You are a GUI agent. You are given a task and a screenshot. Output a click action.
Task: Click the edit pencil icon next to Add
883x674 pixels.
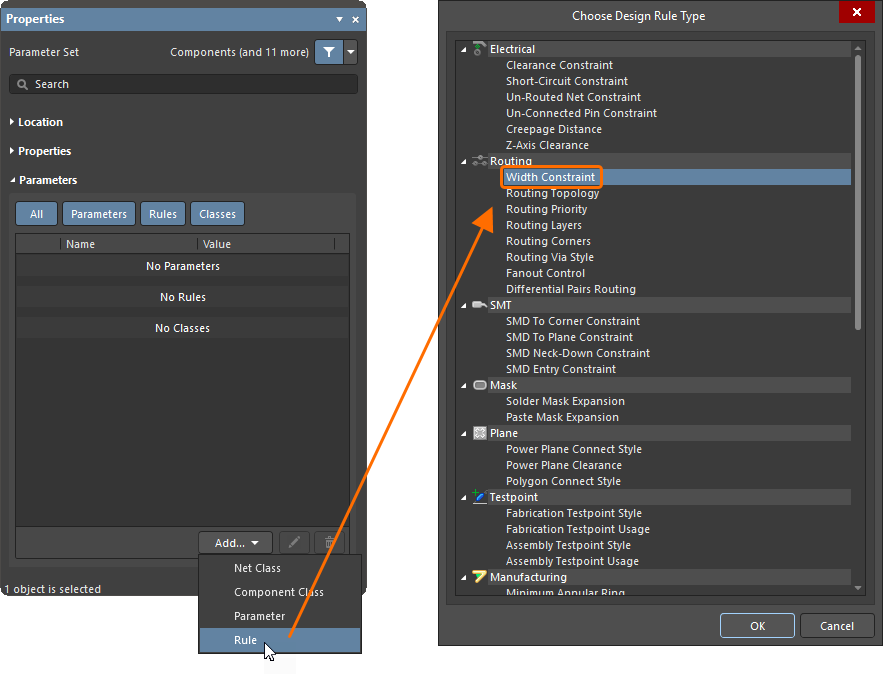pyautogui.click(x=293, y=541)
